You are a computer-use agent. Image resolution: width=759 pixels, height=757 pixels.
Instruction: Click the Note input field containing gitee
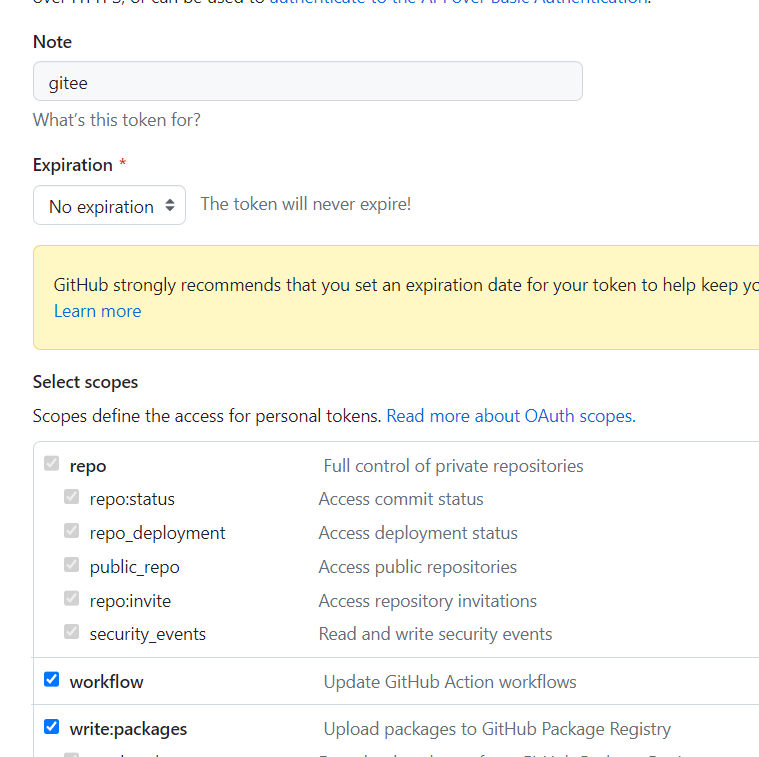click(x=308, y=81)
